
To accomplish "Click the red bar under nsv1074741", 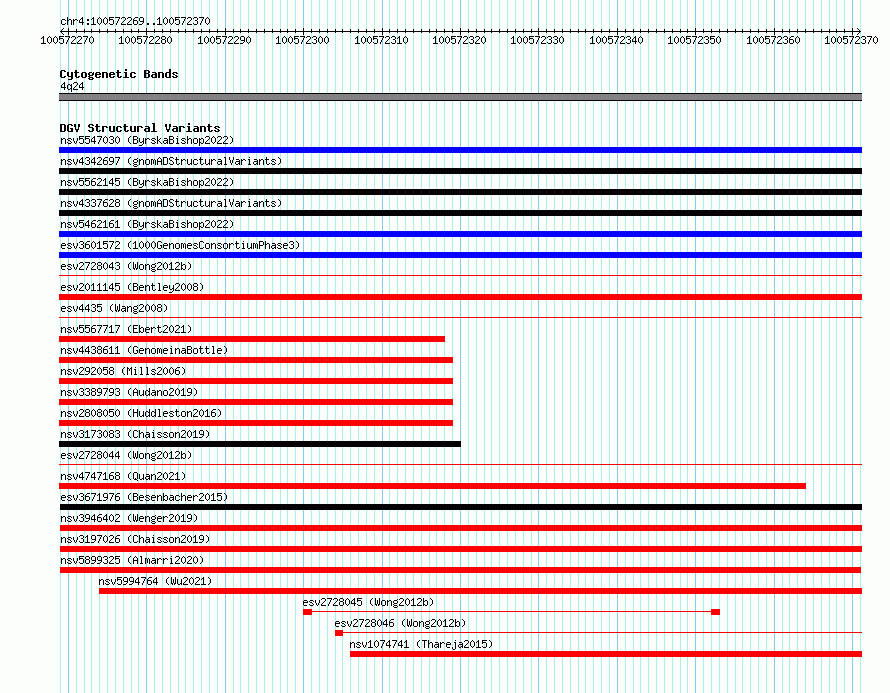I will 606,654.
